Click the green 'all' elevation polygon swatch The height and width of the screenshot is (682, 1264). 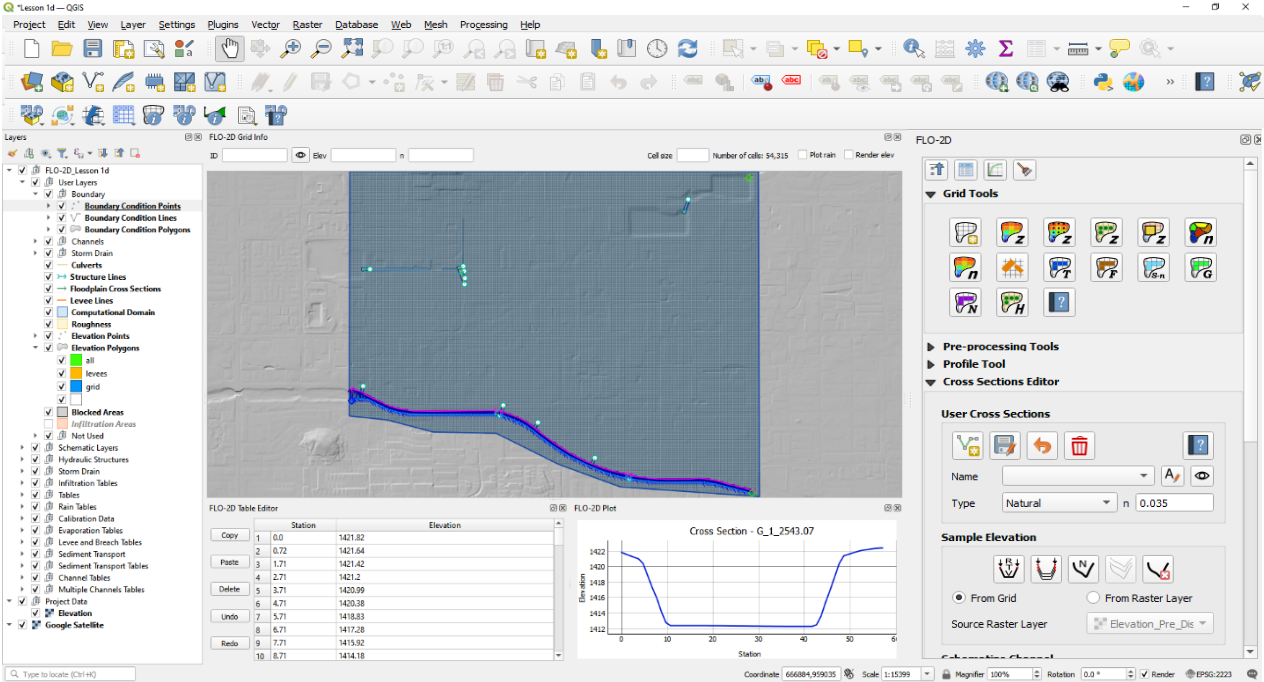[x=75, y=360]
